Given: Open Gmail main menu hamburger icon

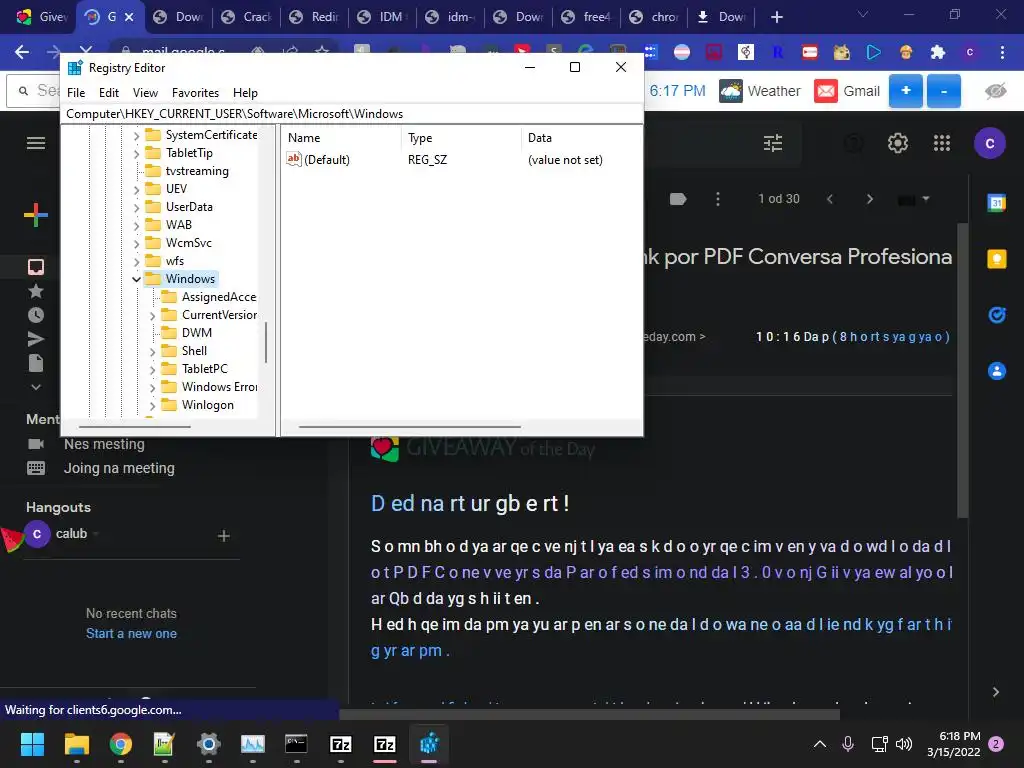Looking at the screenshot, I should click(x=36, y=143).
